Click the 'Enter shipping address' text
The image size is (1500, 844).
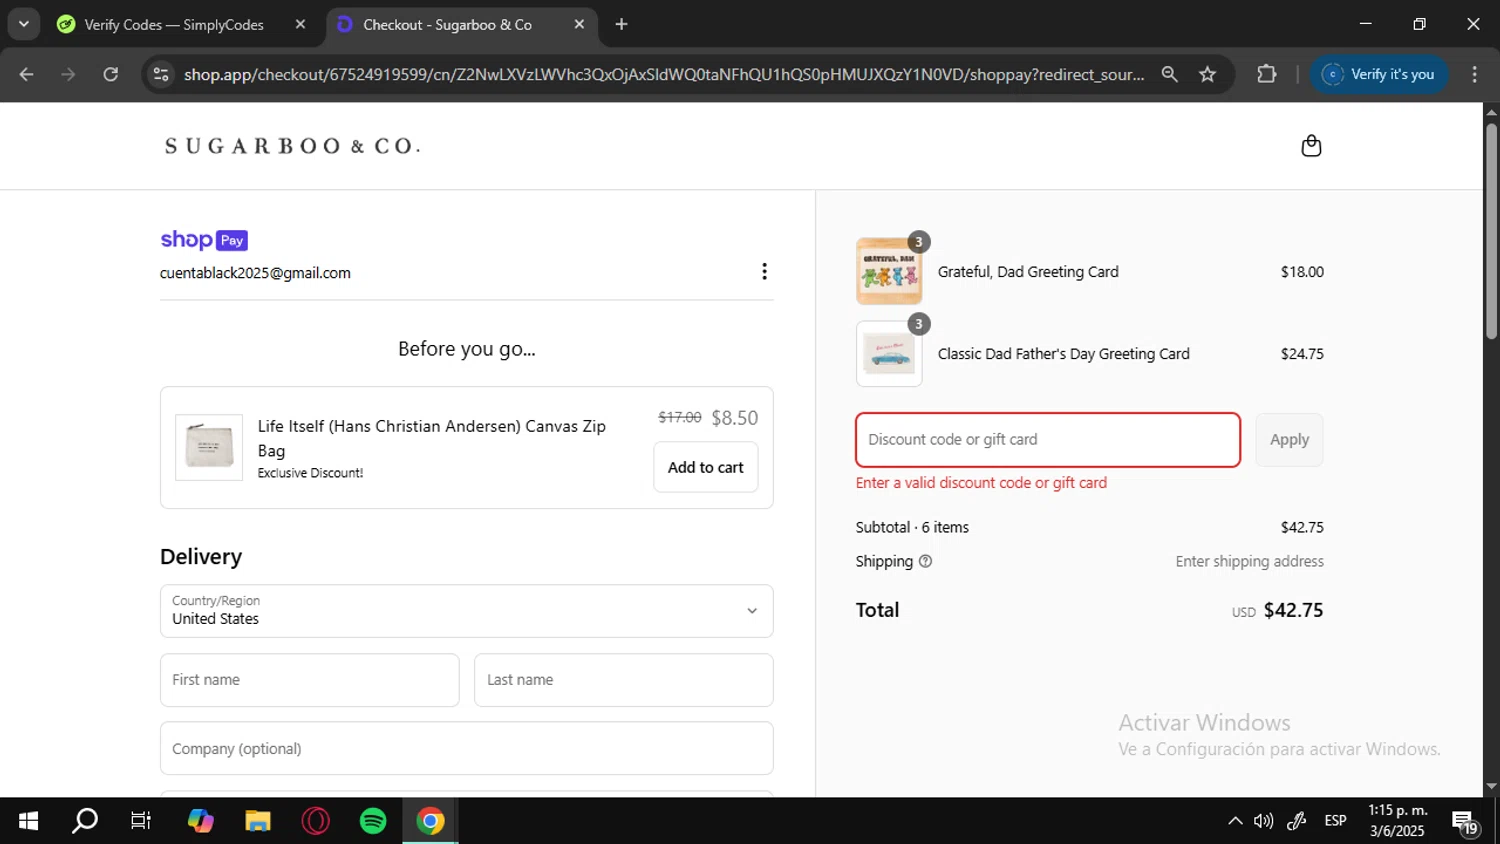pos(1249,561)
